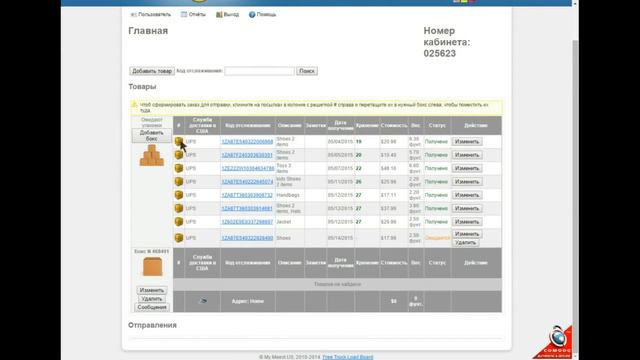Click Изменить for the pending $17.99 Shoes parcel
The height and width of the screenshot is (360, 640).
click(467, 234)
